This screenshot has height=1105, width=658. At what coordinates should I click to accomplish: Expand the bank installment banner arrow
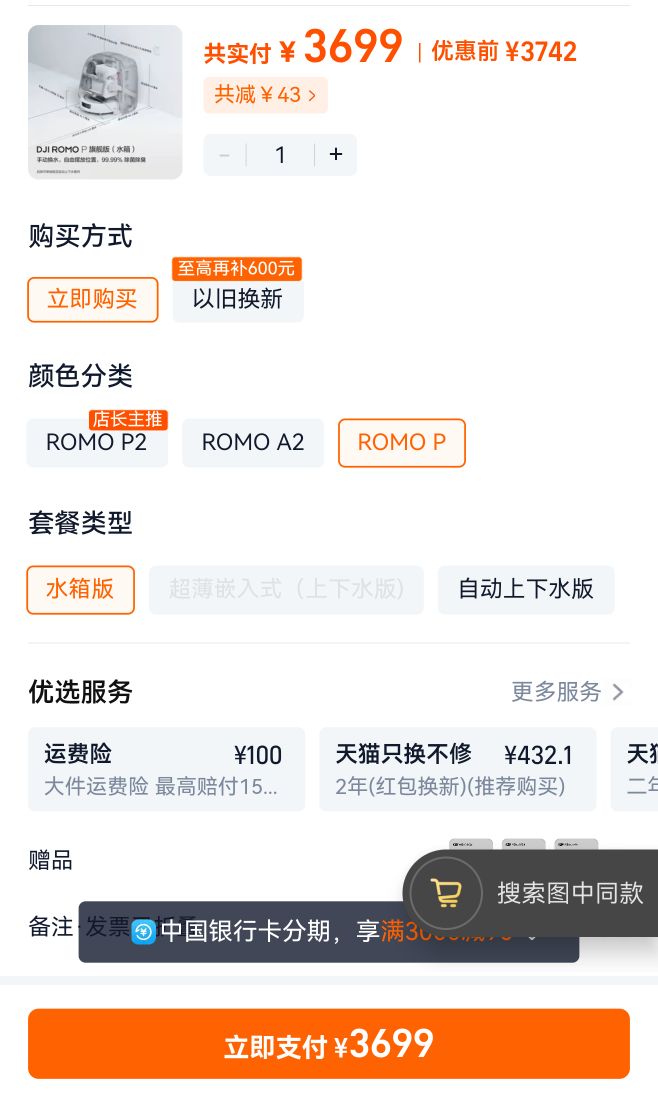532,937
